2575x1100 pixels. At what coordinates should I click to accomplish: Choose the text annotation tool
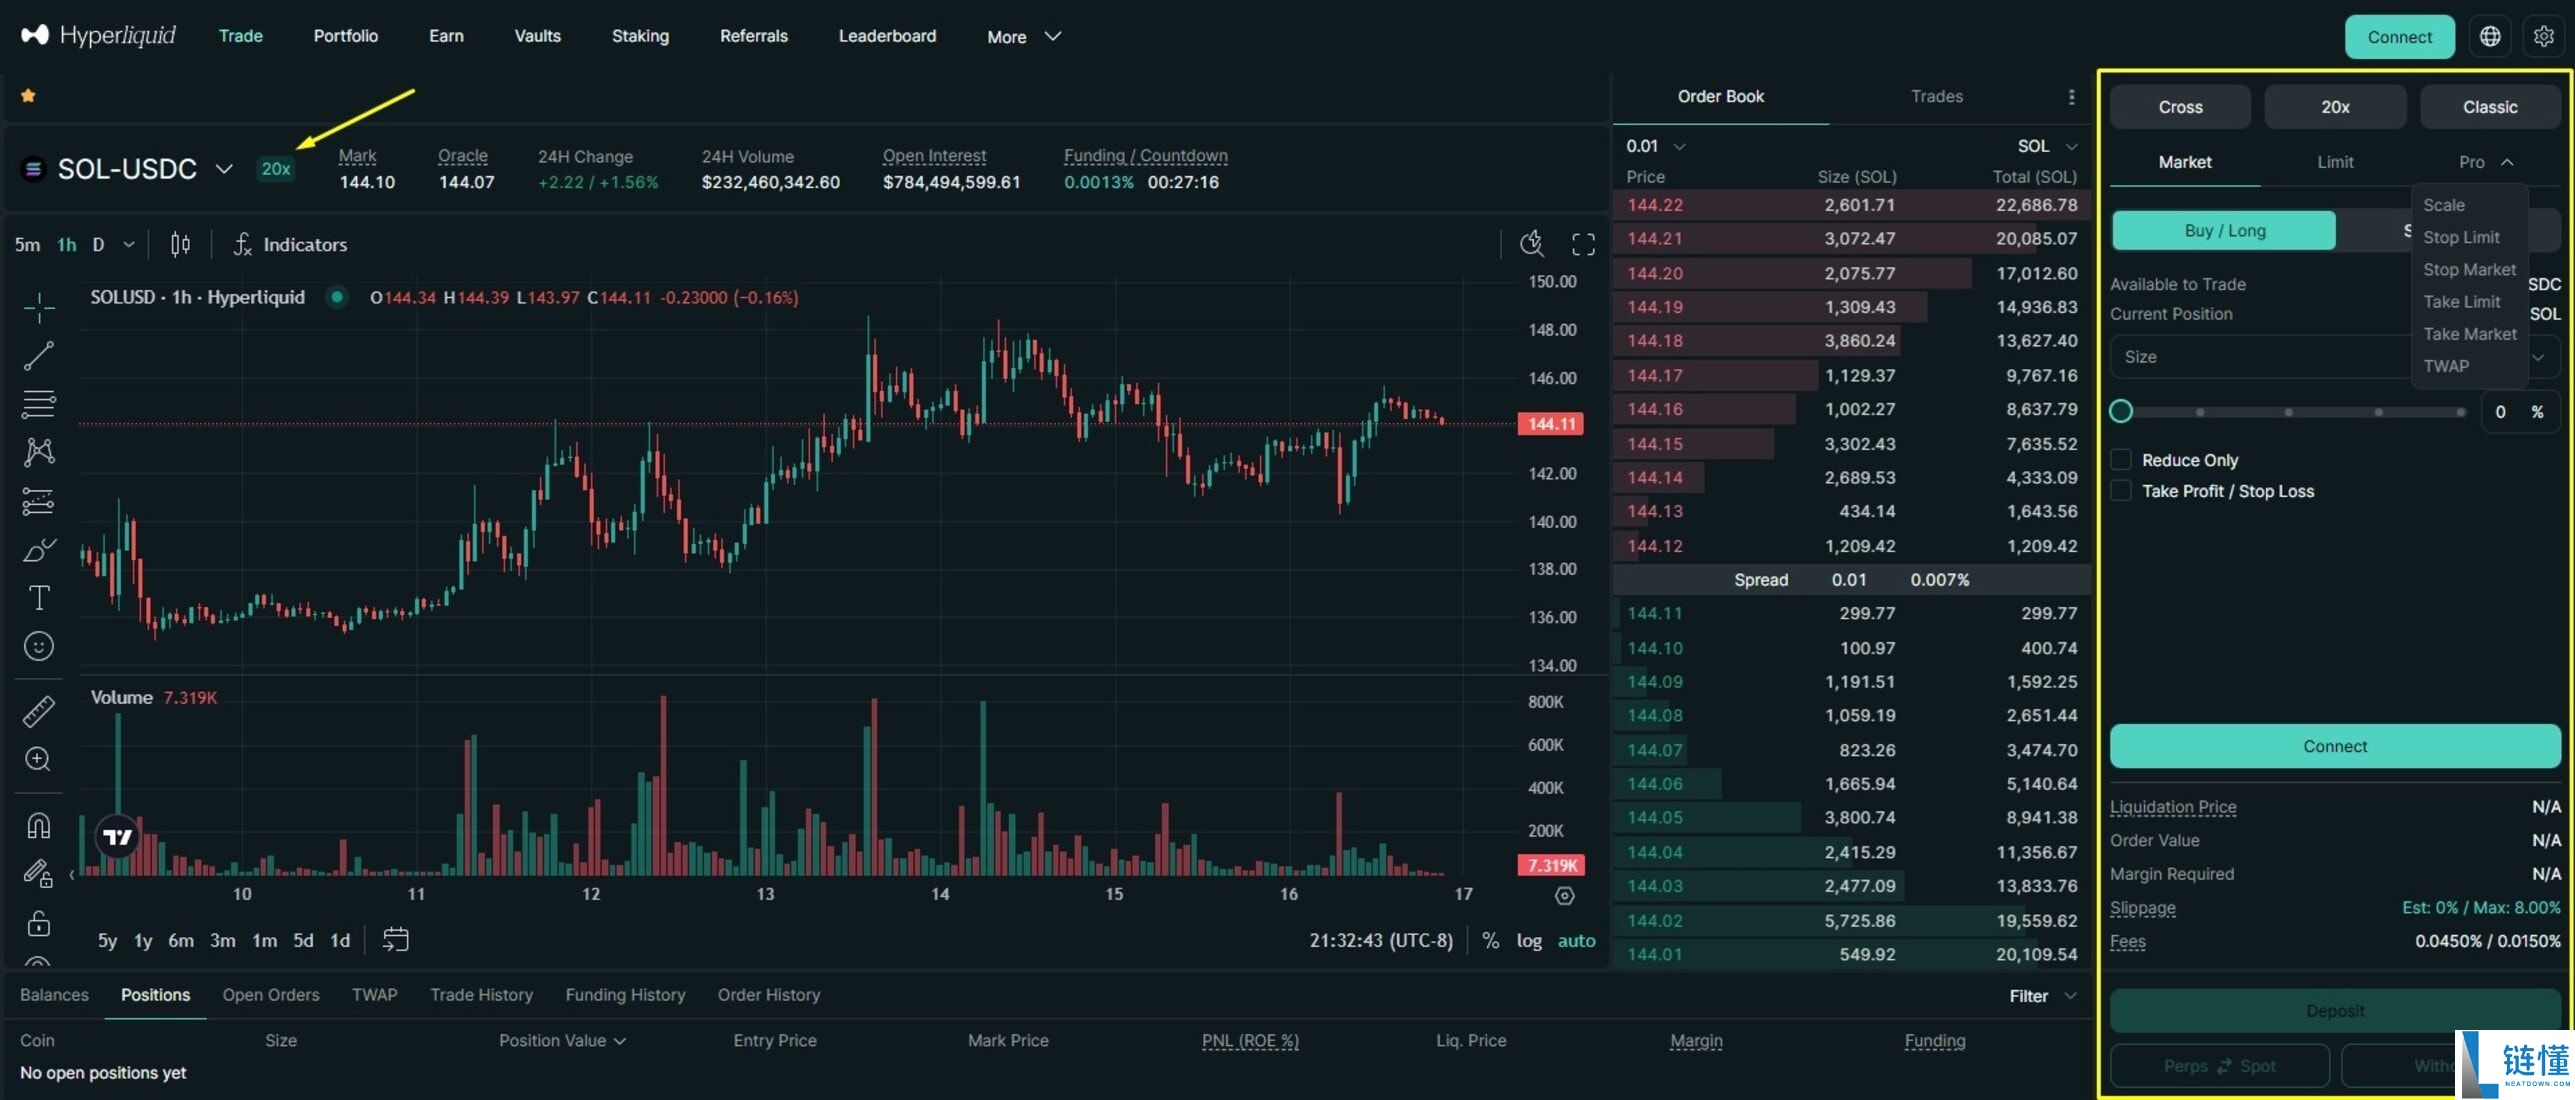[x=39, y=598]
